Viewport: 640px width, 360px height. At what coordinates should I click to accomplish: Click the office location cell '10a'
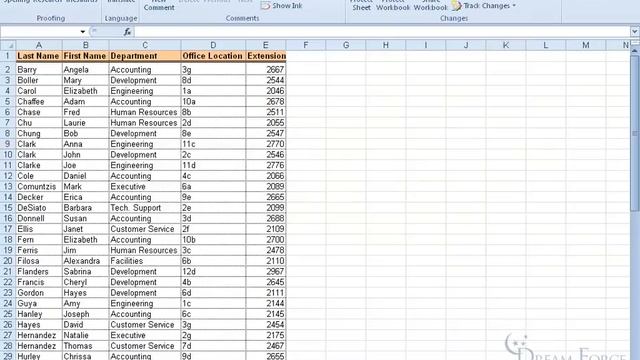pos(213,102)
